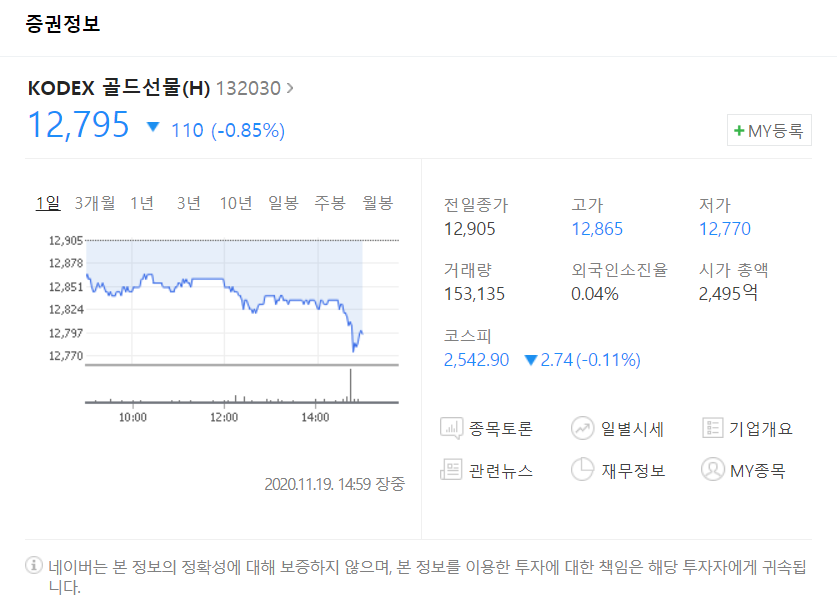Click the 시가 총액 value 2,495억
The image size is (838, 603).
click(728, 293)
